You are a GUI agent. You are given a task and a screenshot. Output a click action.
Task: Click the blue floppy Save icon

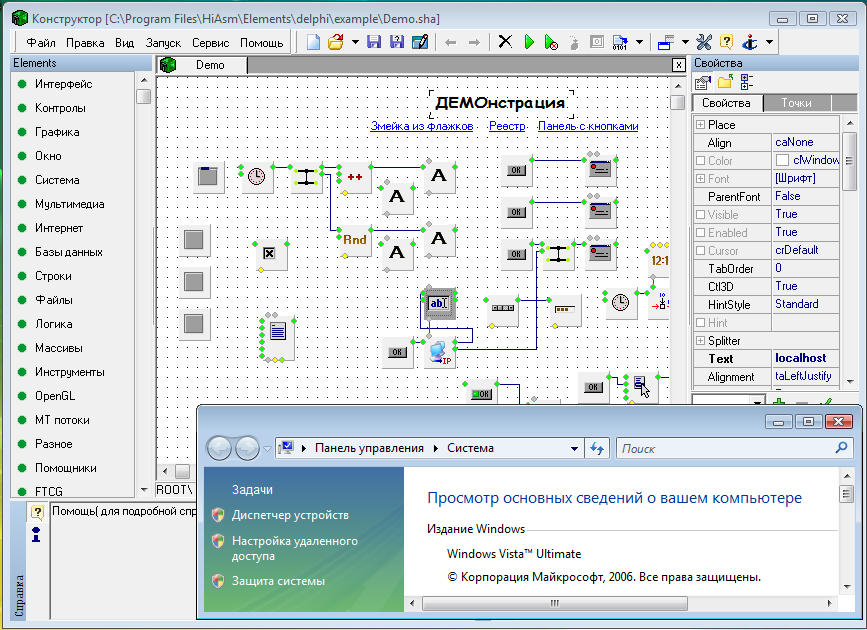[374, 42]
